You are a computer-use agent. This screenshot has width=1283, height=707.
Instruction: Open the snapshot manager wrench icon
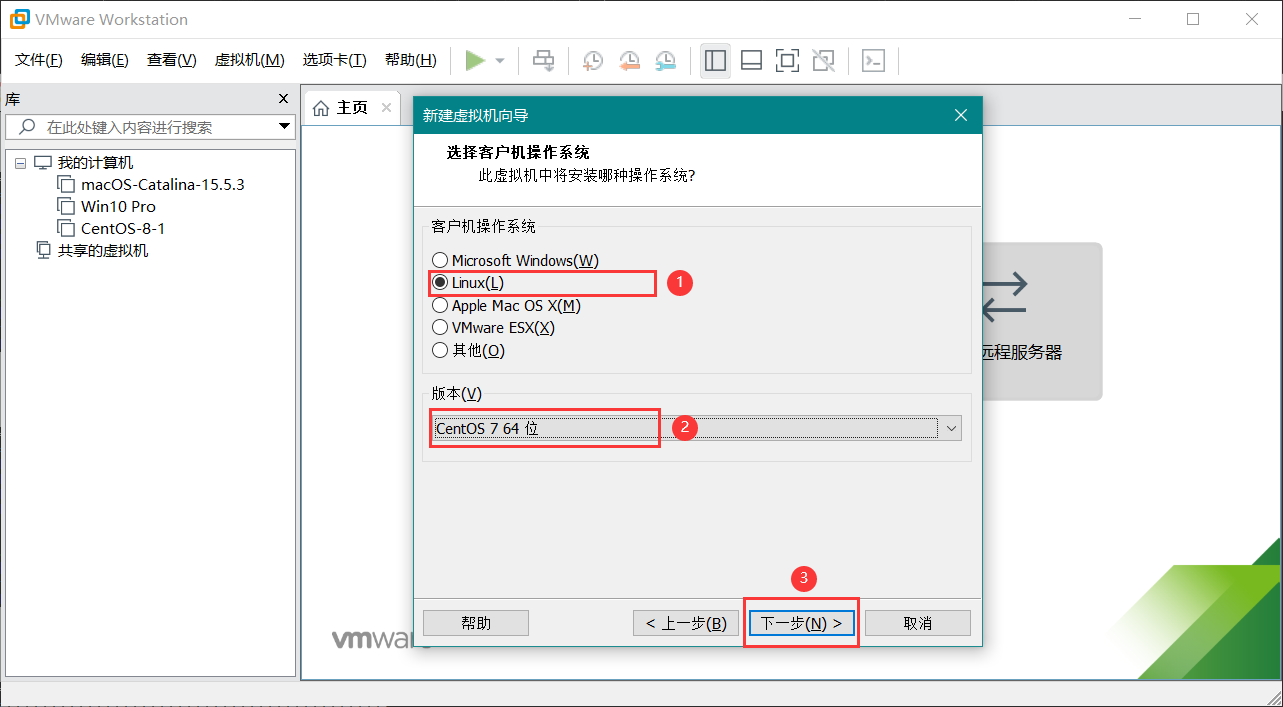(665, 61)
